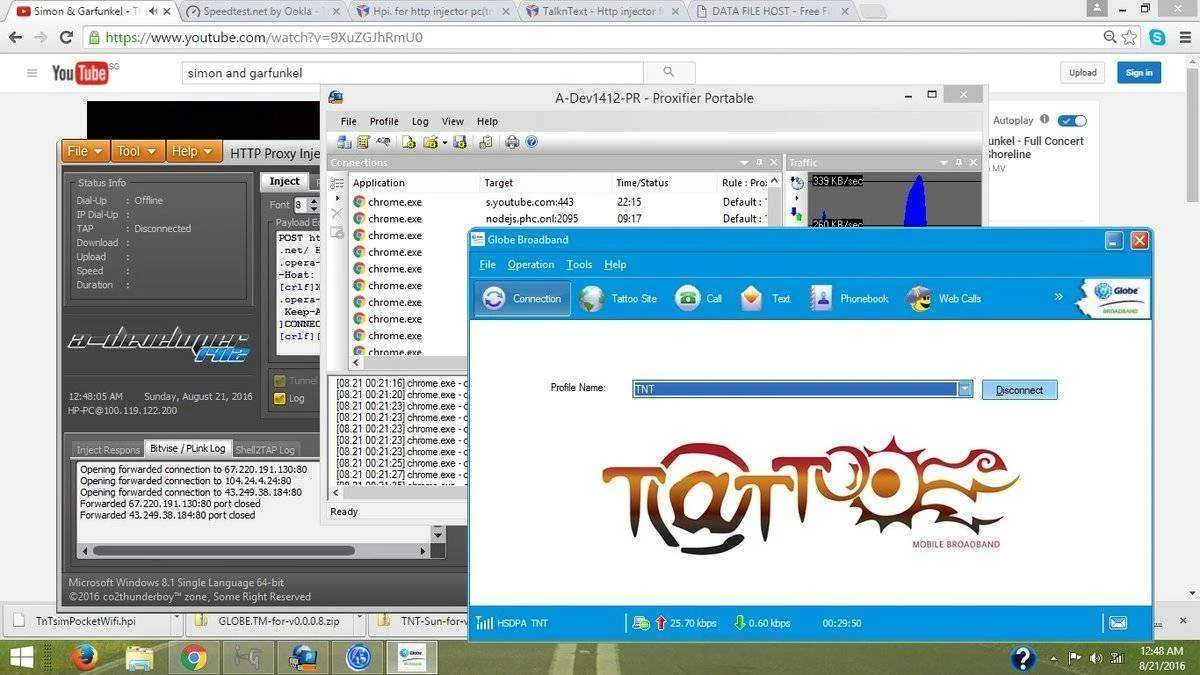
Task: Toggle the Log checkbox in HTTP Proxy Injector
Action: point(280,398)
